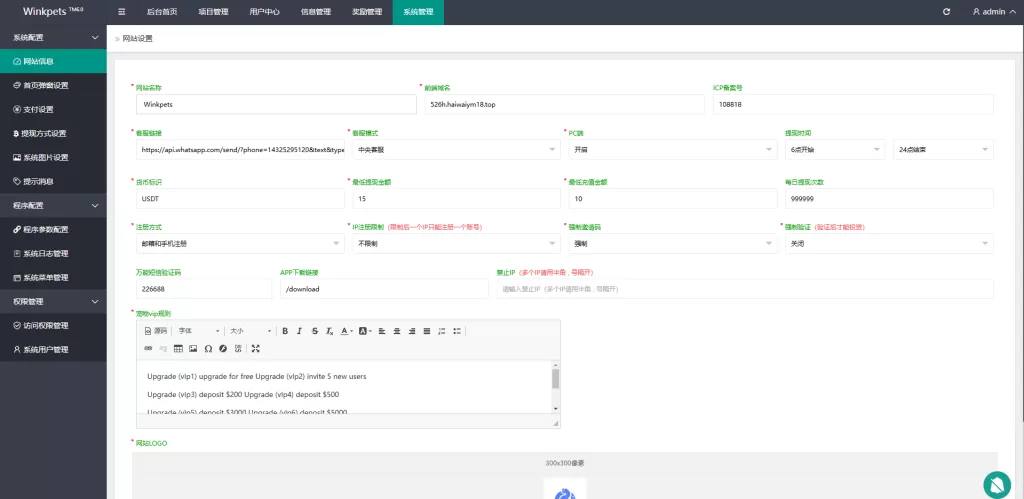Collapse the 程序配置 sidebar group

53,205
